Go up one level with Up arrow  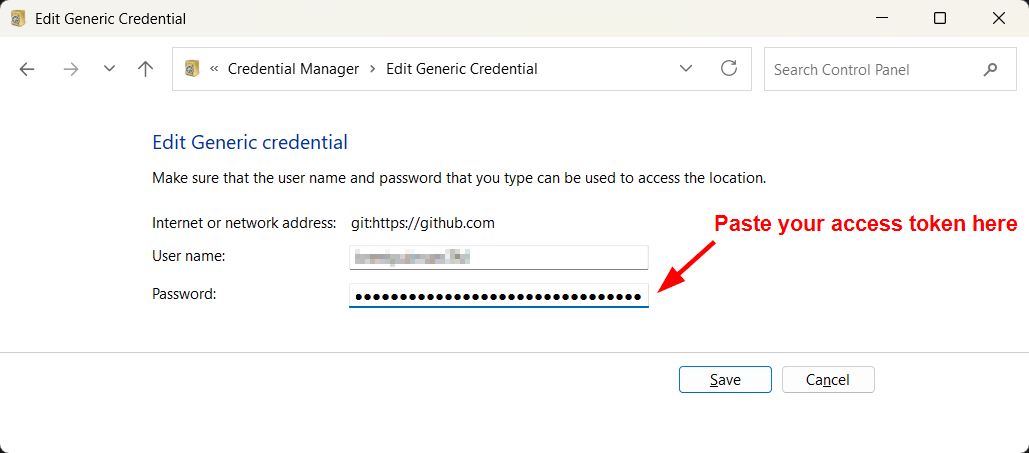tap(146, 69)
